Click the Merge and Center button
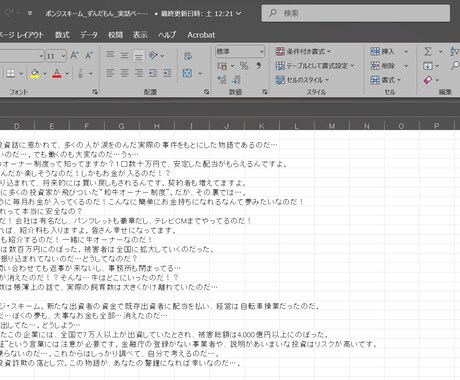Image resolution: width=460 pixels, height=380 pixels. [x=188, y=73]
